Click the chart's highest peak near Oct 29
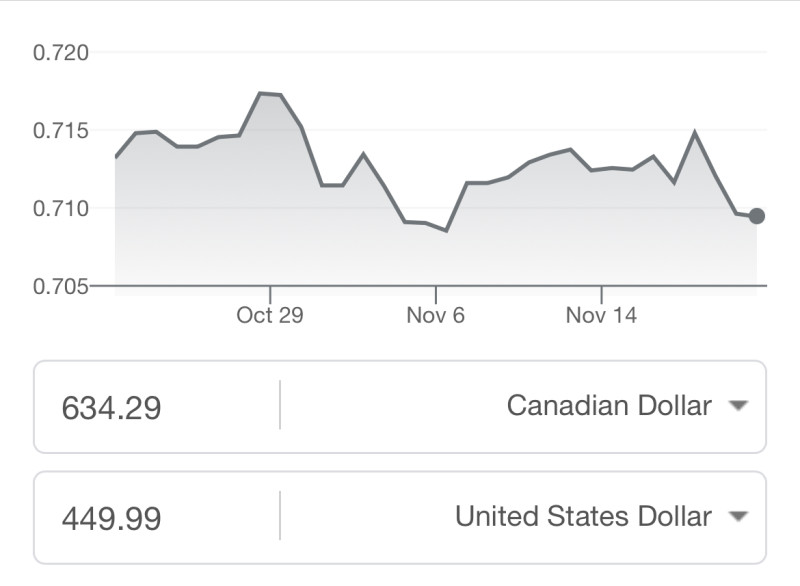This screenshot has height=586, width=800. tap(260, 93)
